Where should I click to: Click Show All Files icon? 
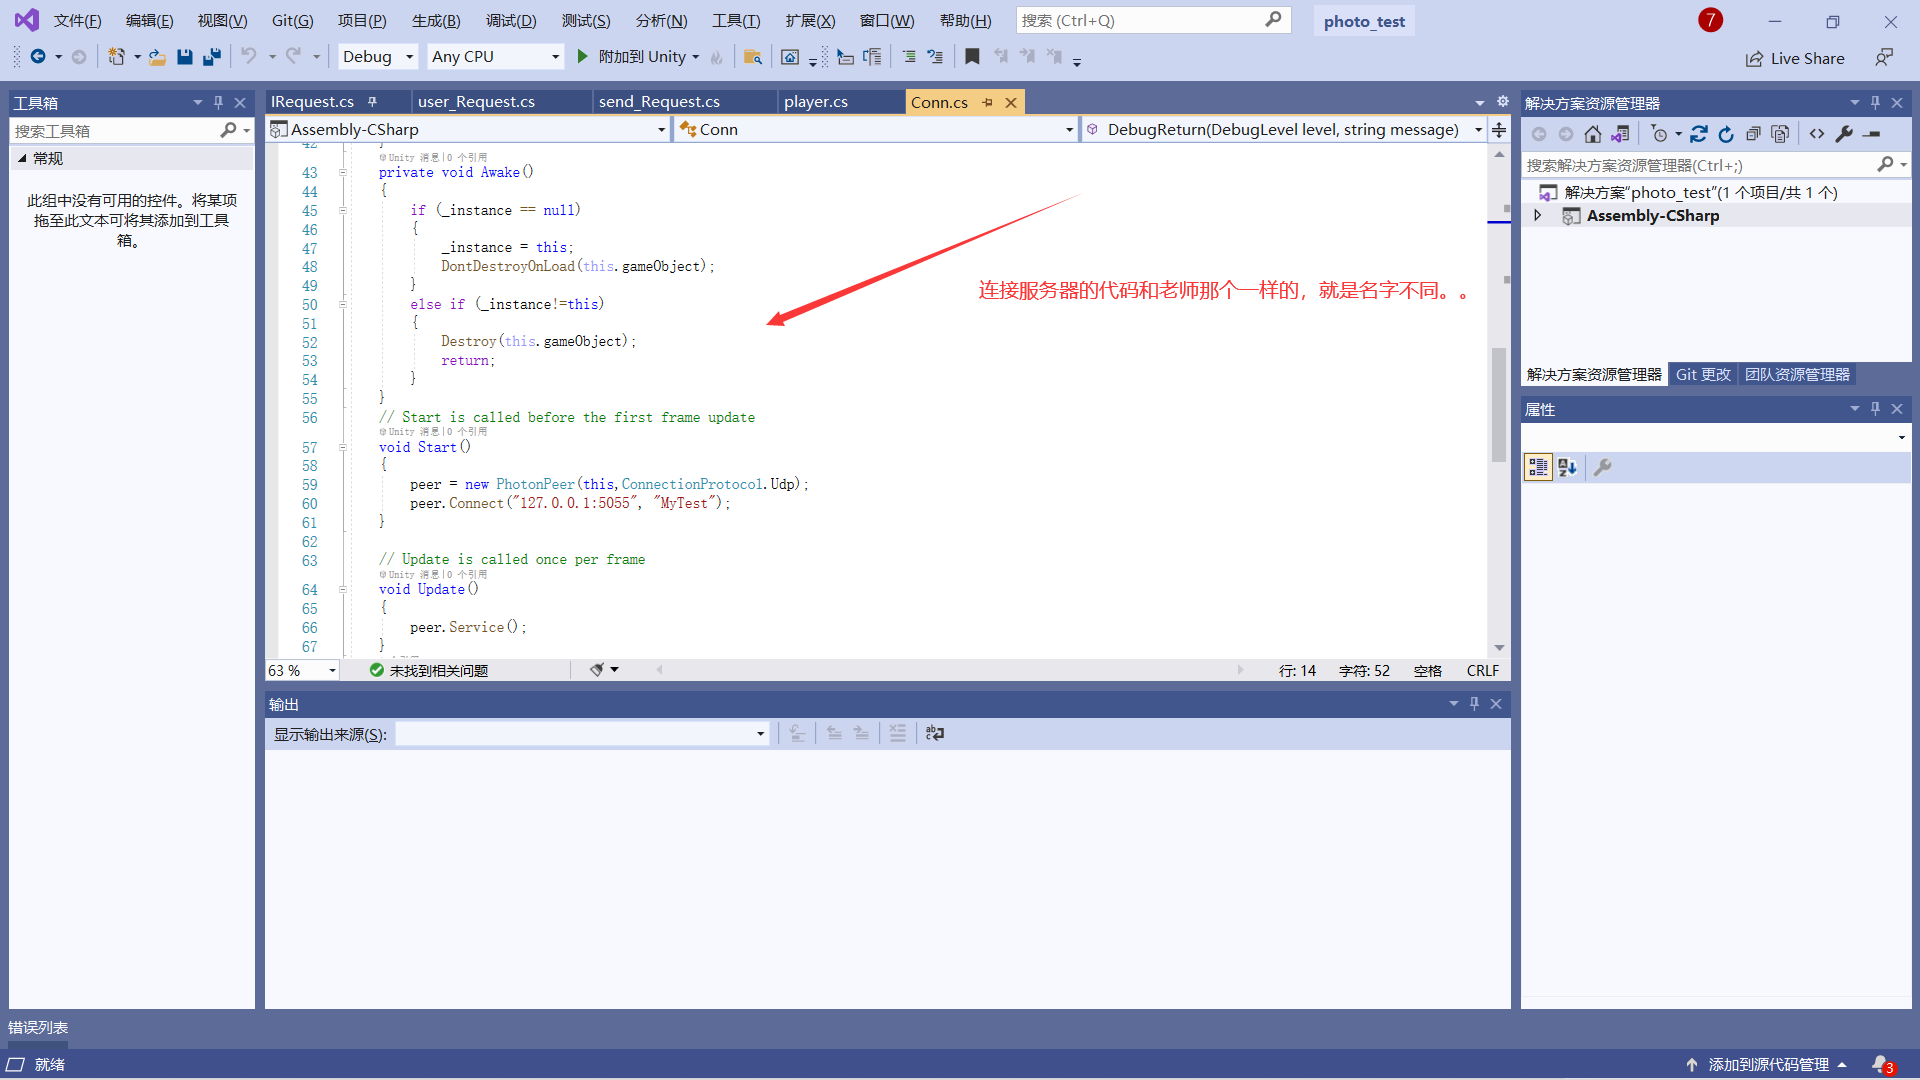pos(1780,134)
